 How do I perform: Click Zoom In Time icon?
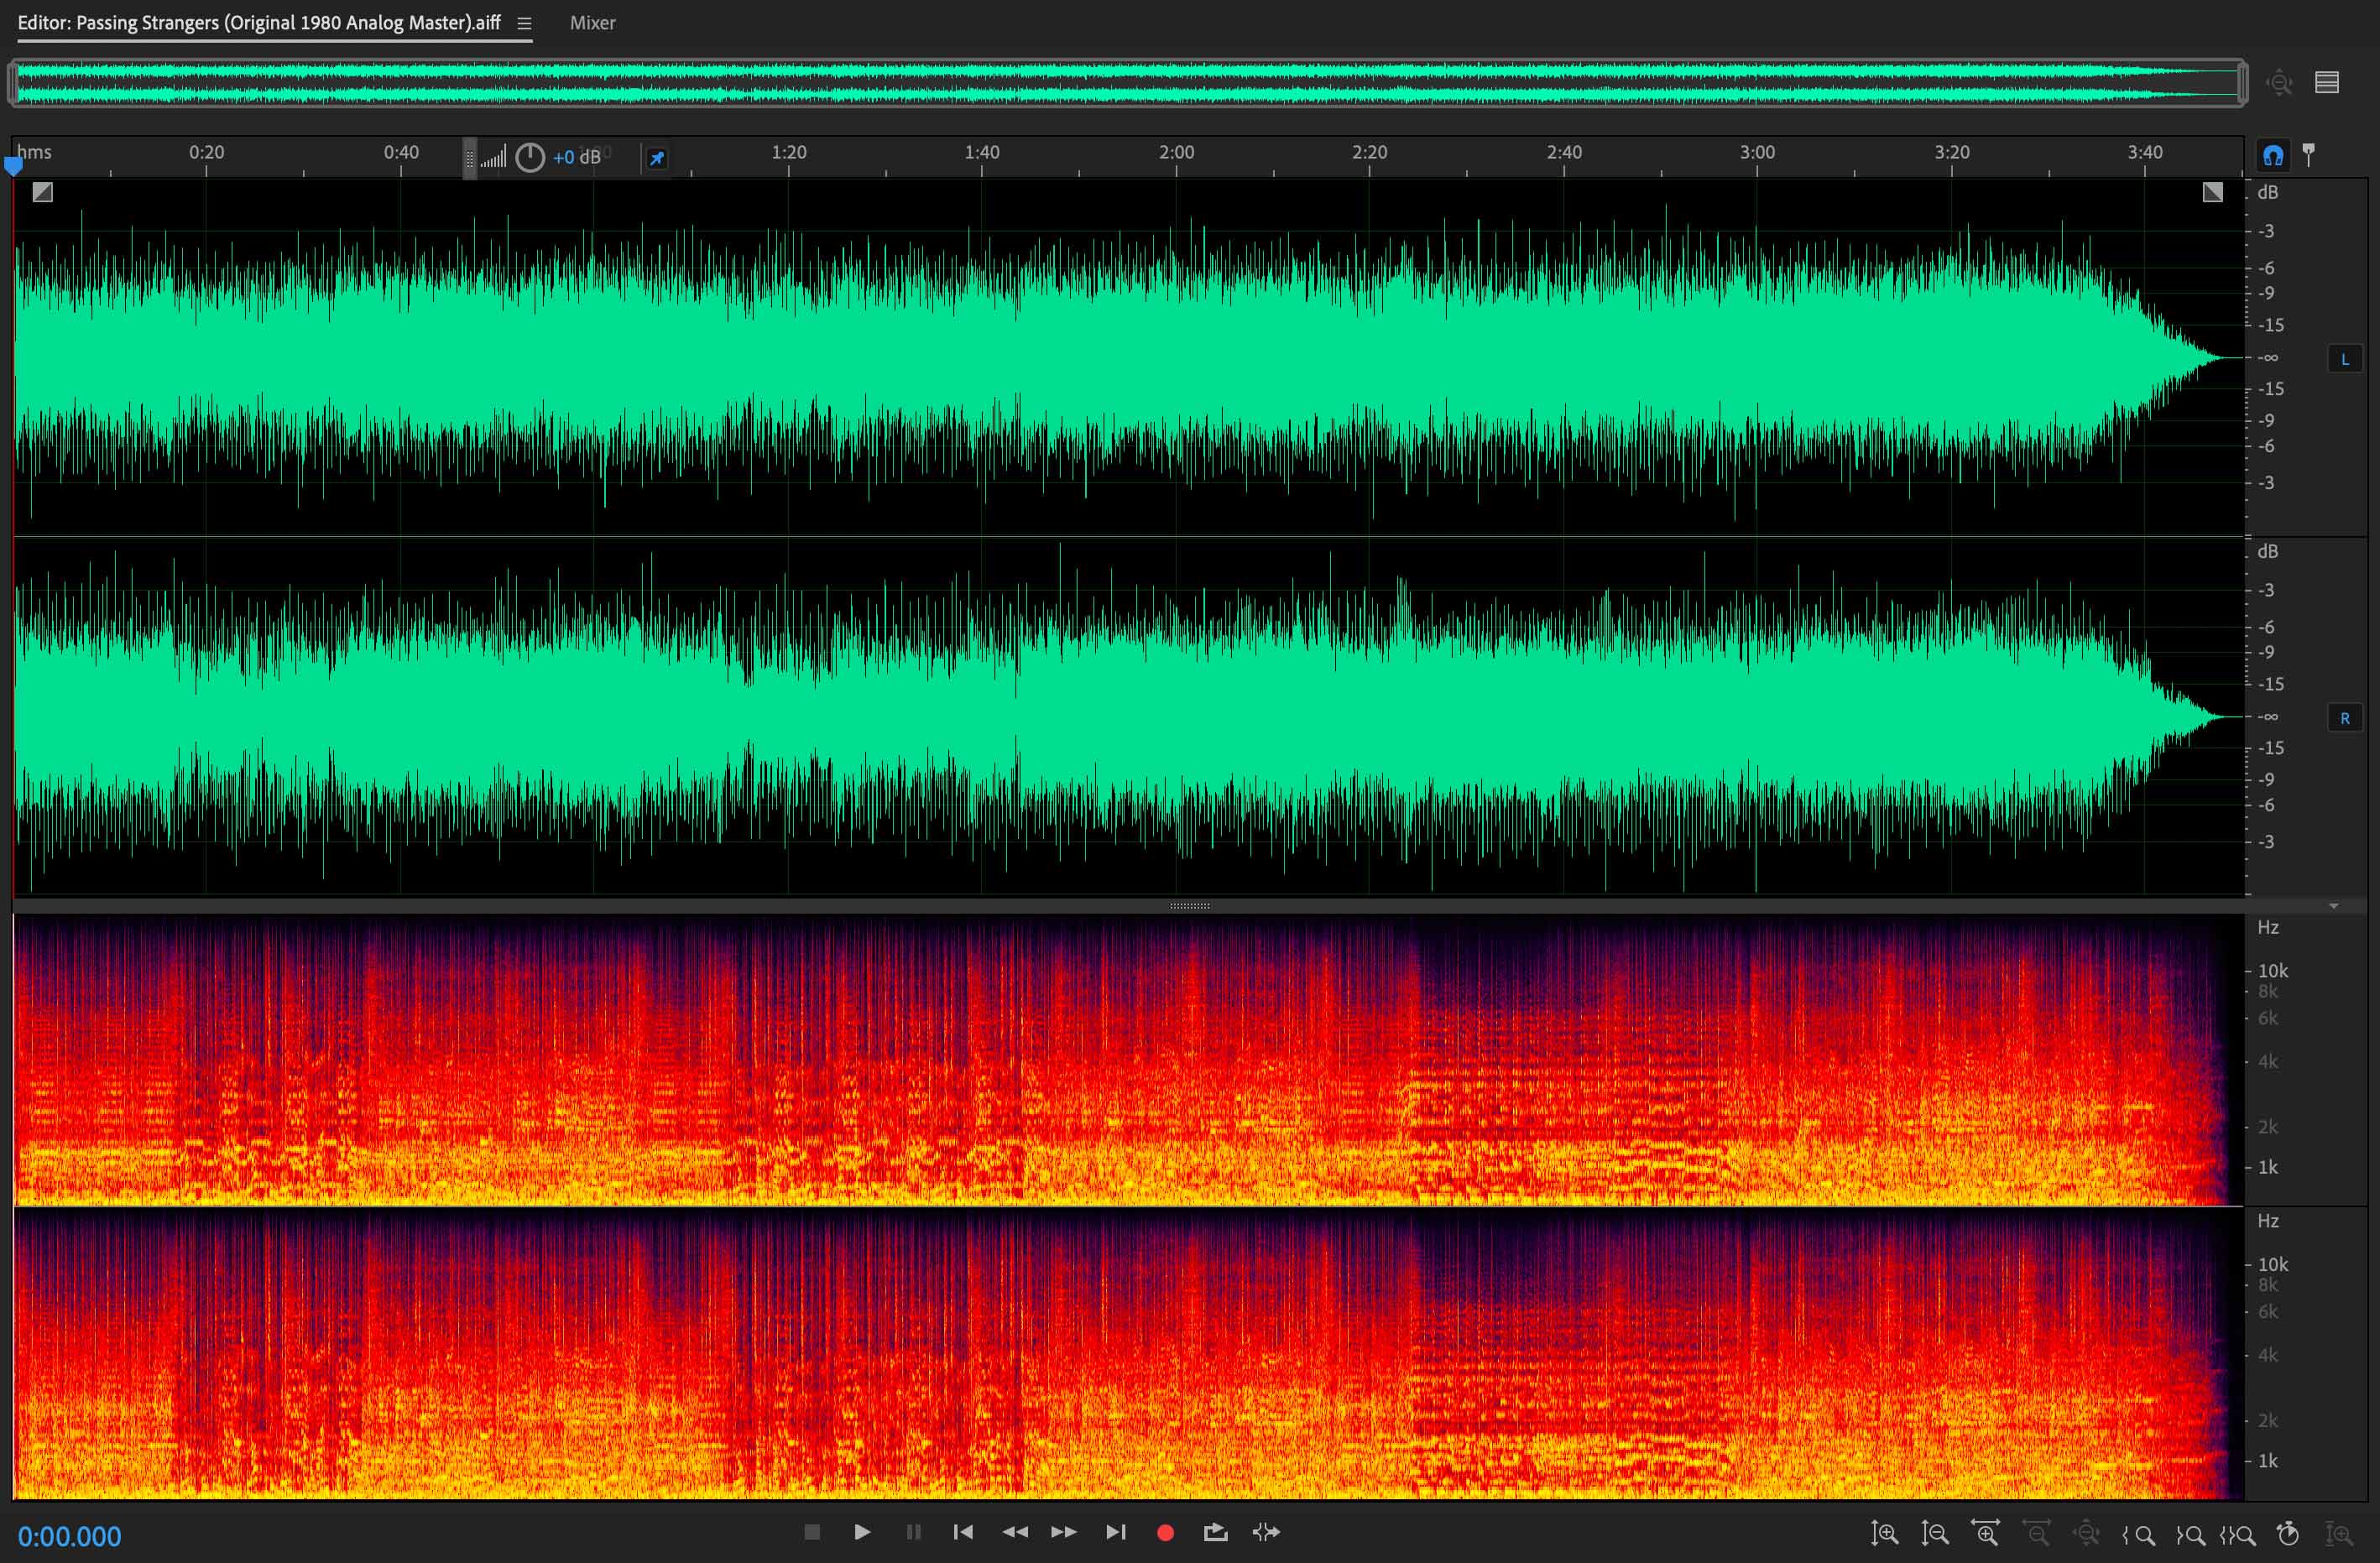pyautogui.click(x=1986, y=1533)
